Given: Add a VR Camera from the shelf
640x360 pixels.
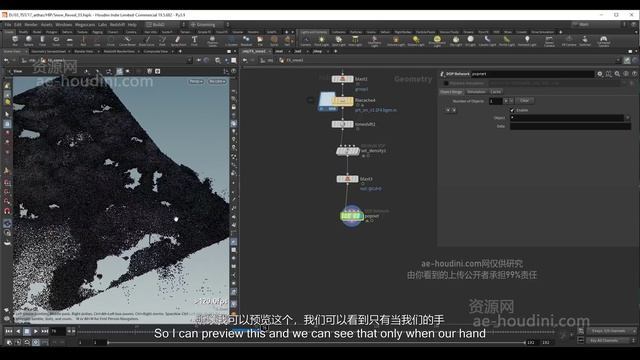Looking at the screenshot, I should pos(569,41).
